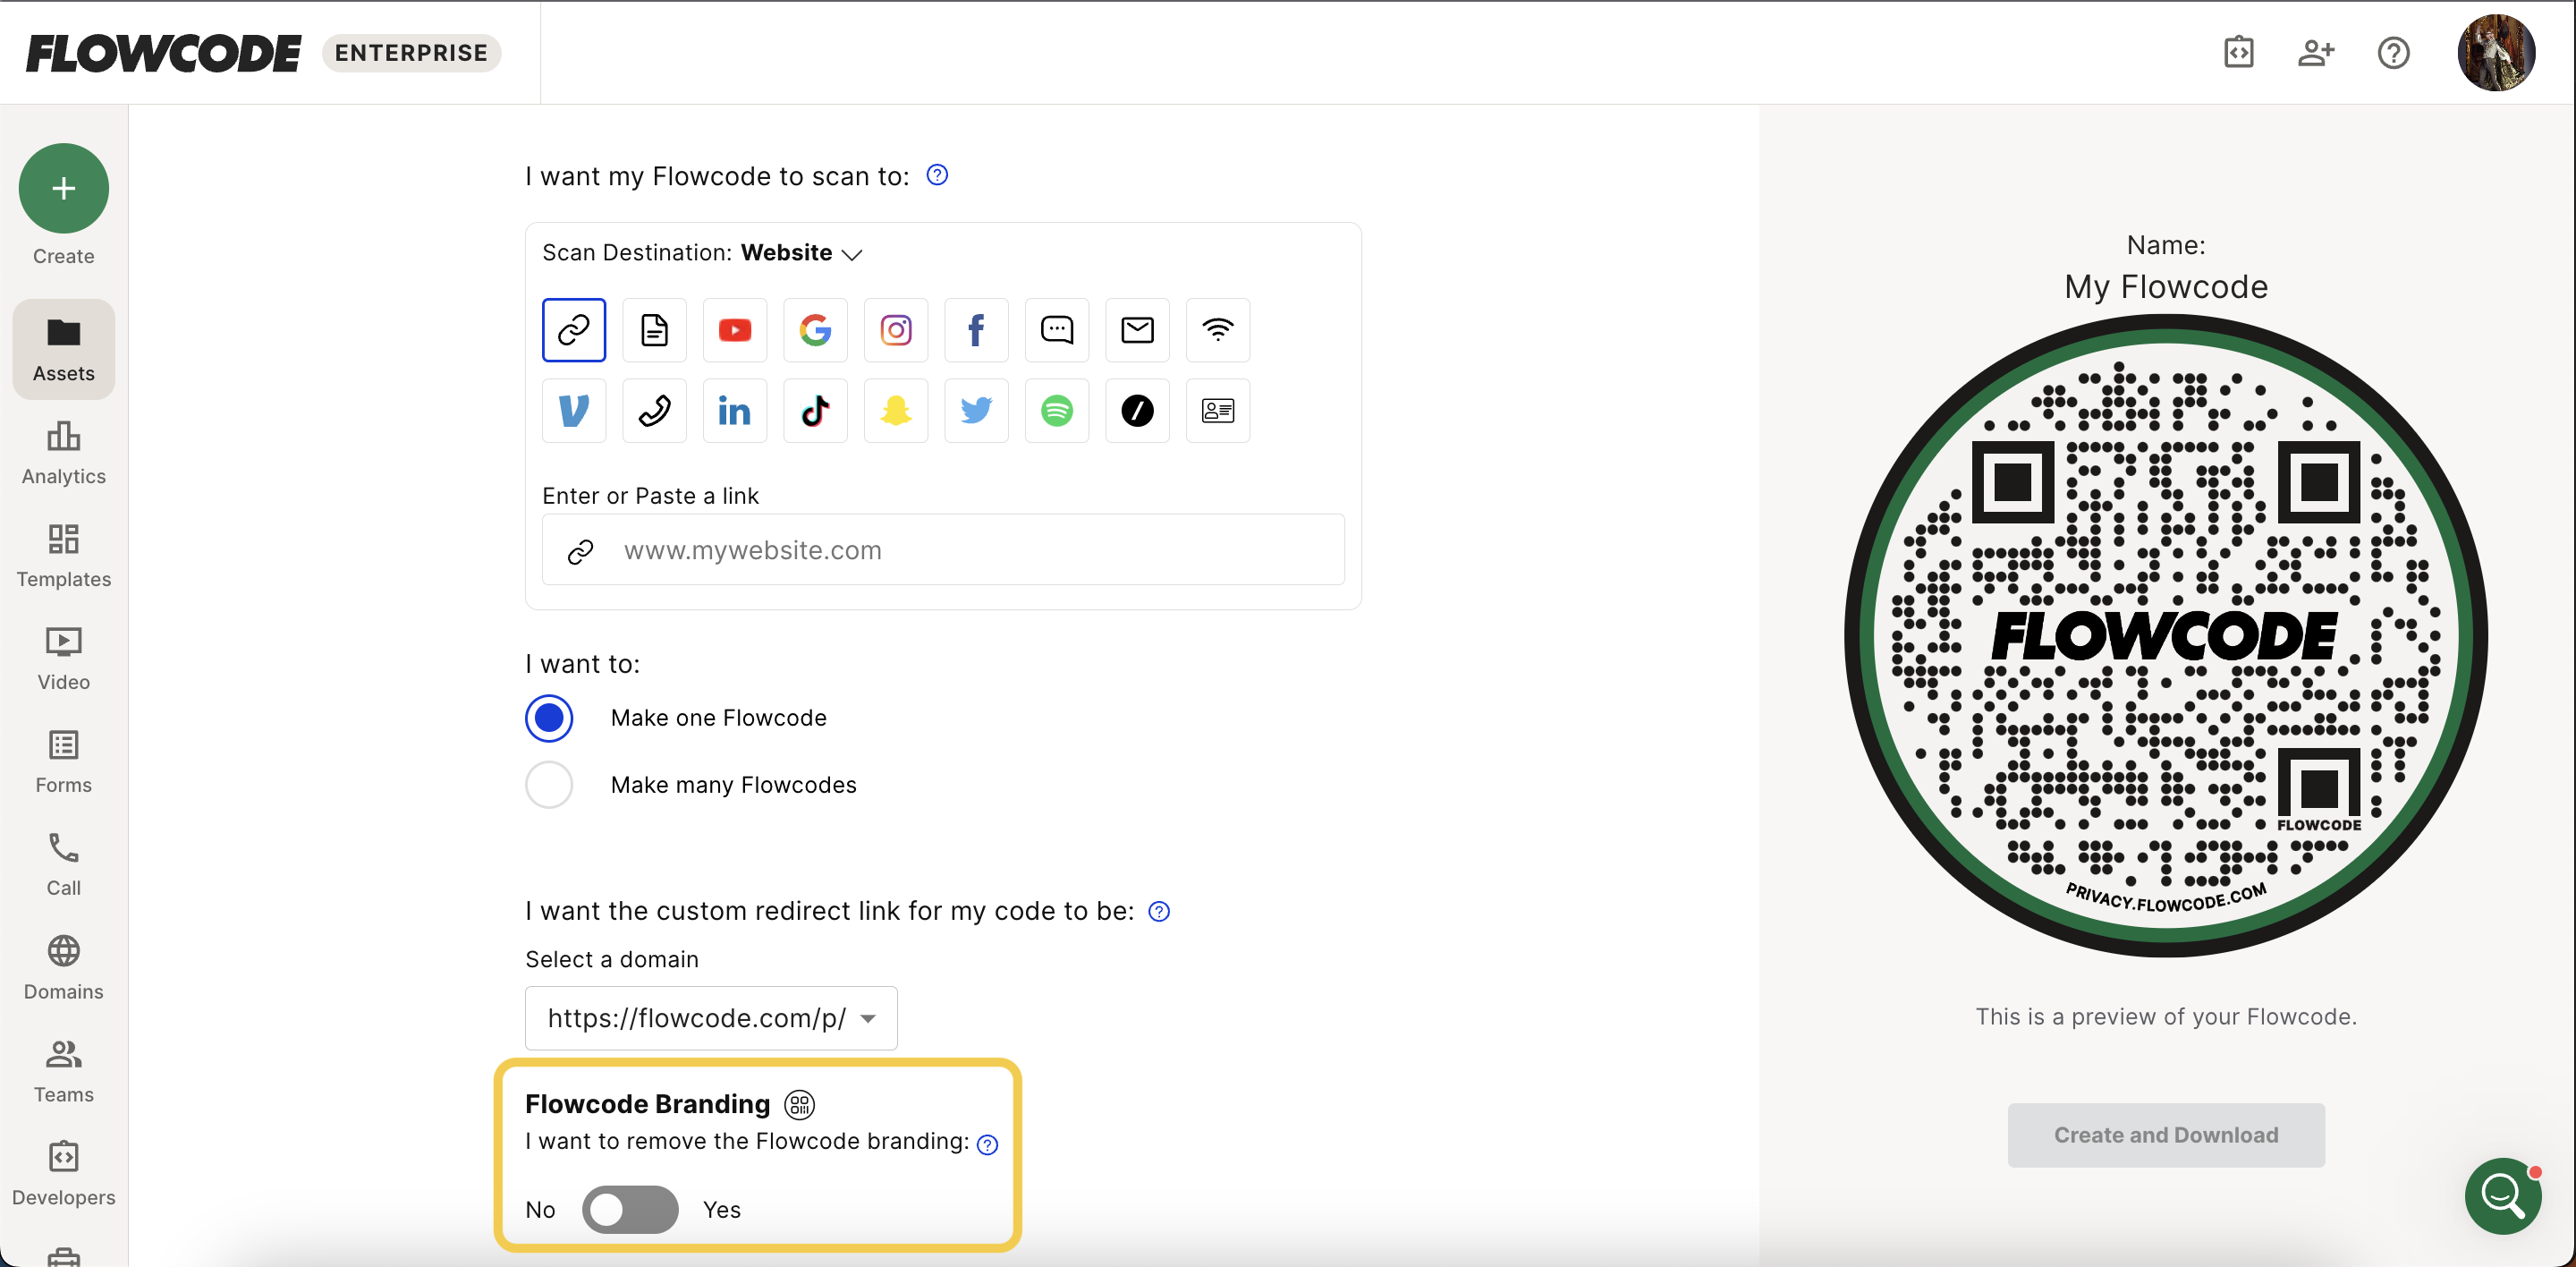Viewport: 2576px width, 1267px height.
Task: Click the info icon beside remove branding
Action: [x=987, y=1144]
